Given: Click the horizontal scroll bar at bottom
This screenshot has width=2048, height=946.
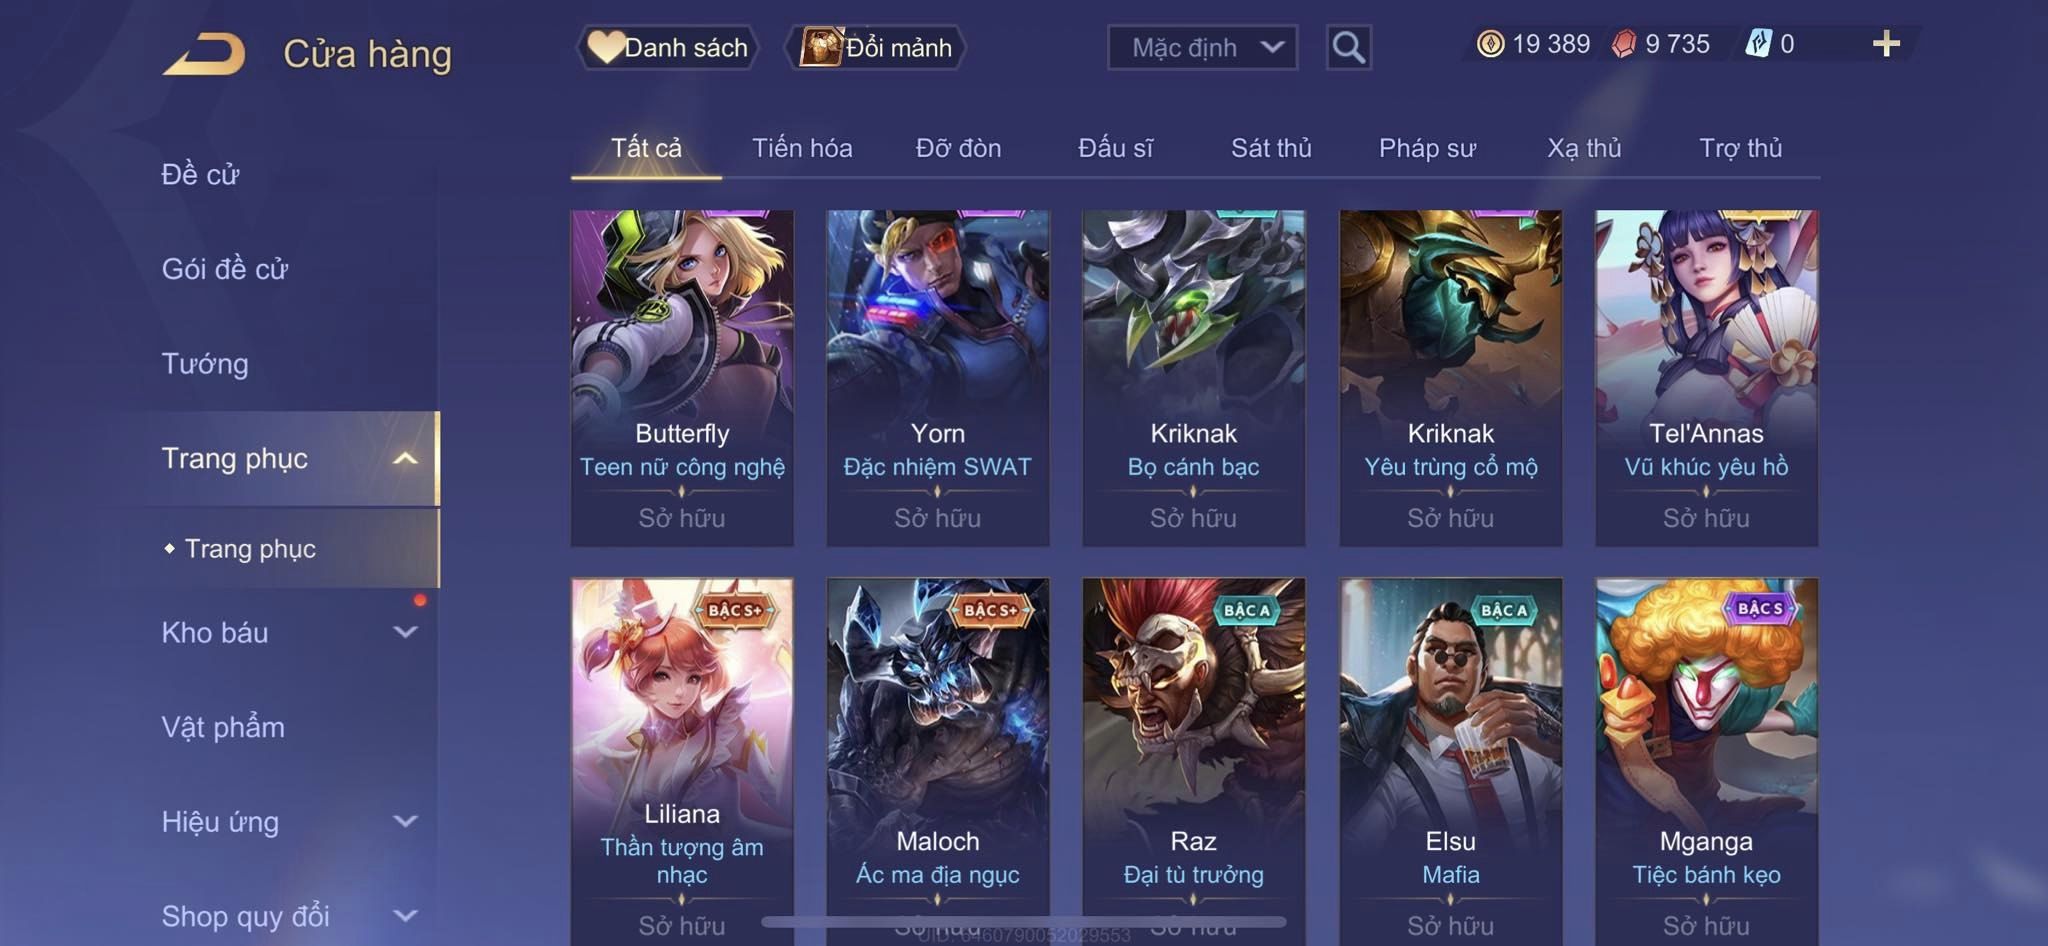Looking at the screenshot, I should point(1023,921).
